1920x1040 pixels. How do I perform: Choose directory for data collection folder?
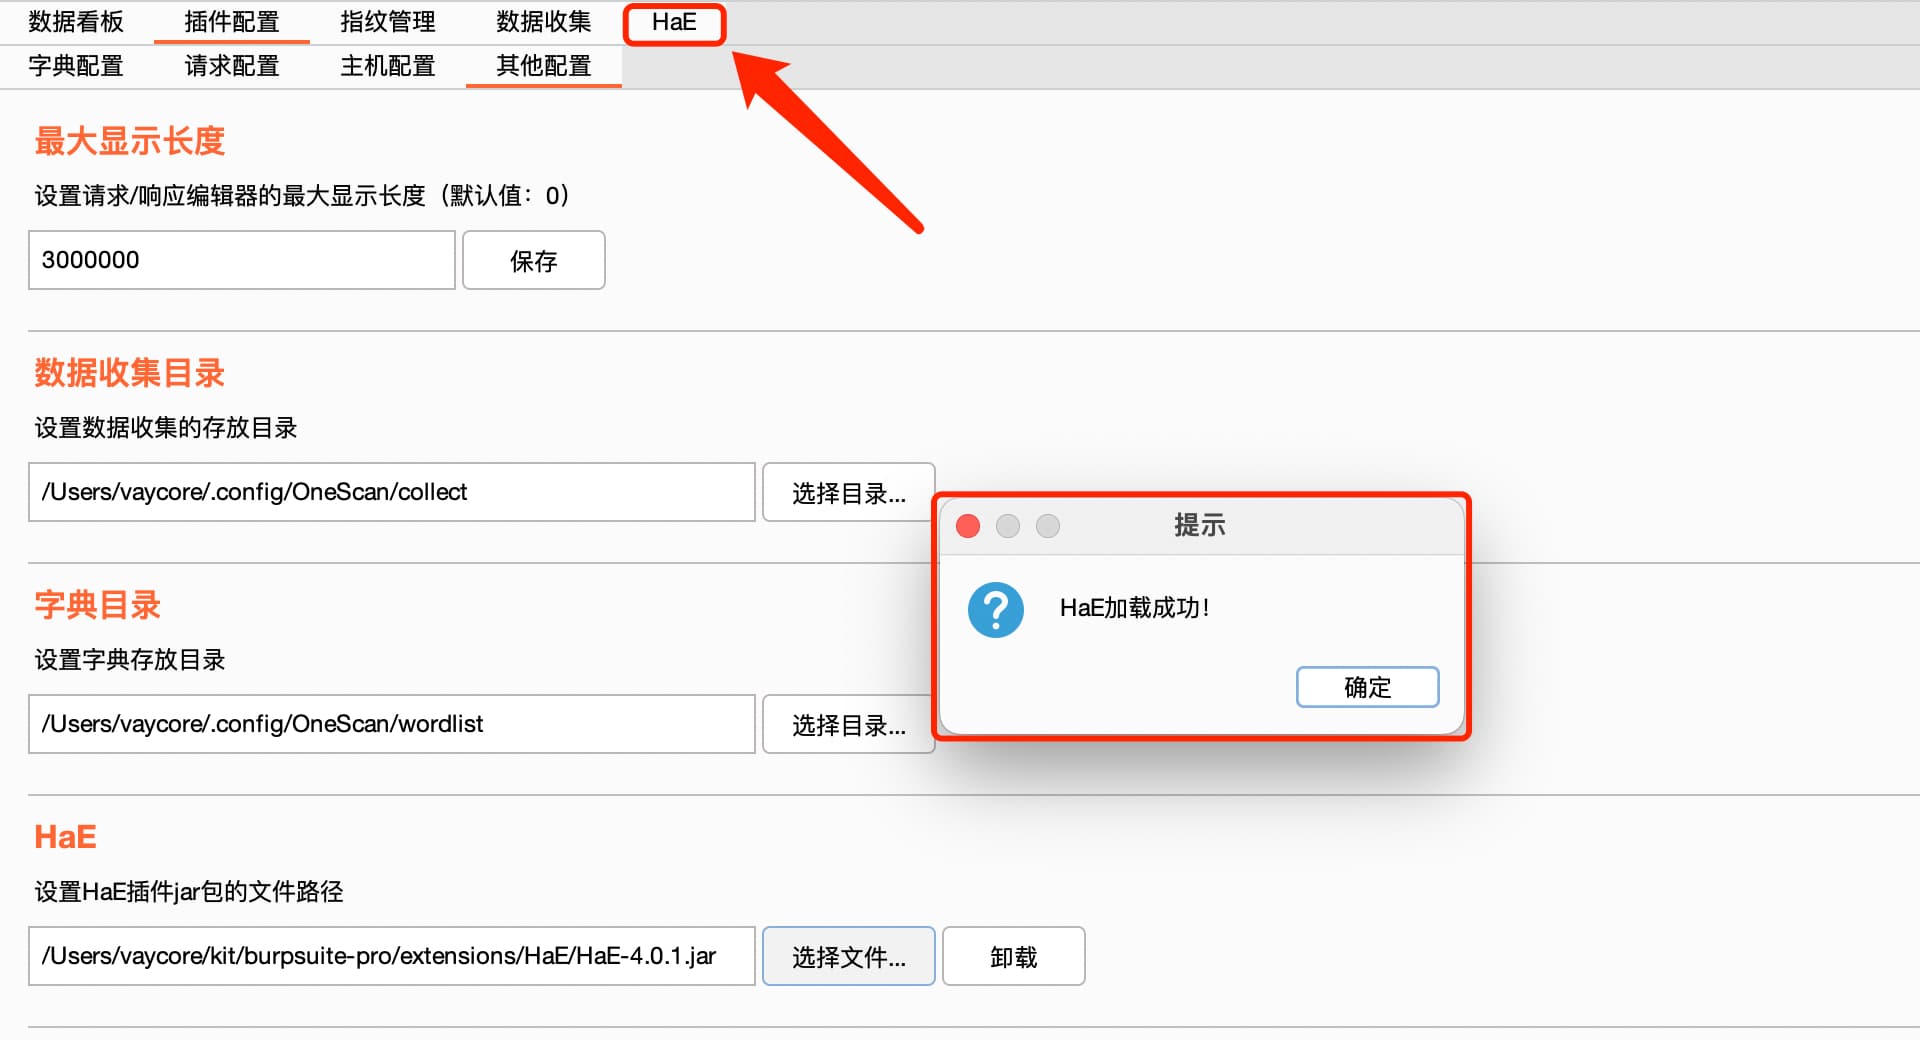(848, 493)
